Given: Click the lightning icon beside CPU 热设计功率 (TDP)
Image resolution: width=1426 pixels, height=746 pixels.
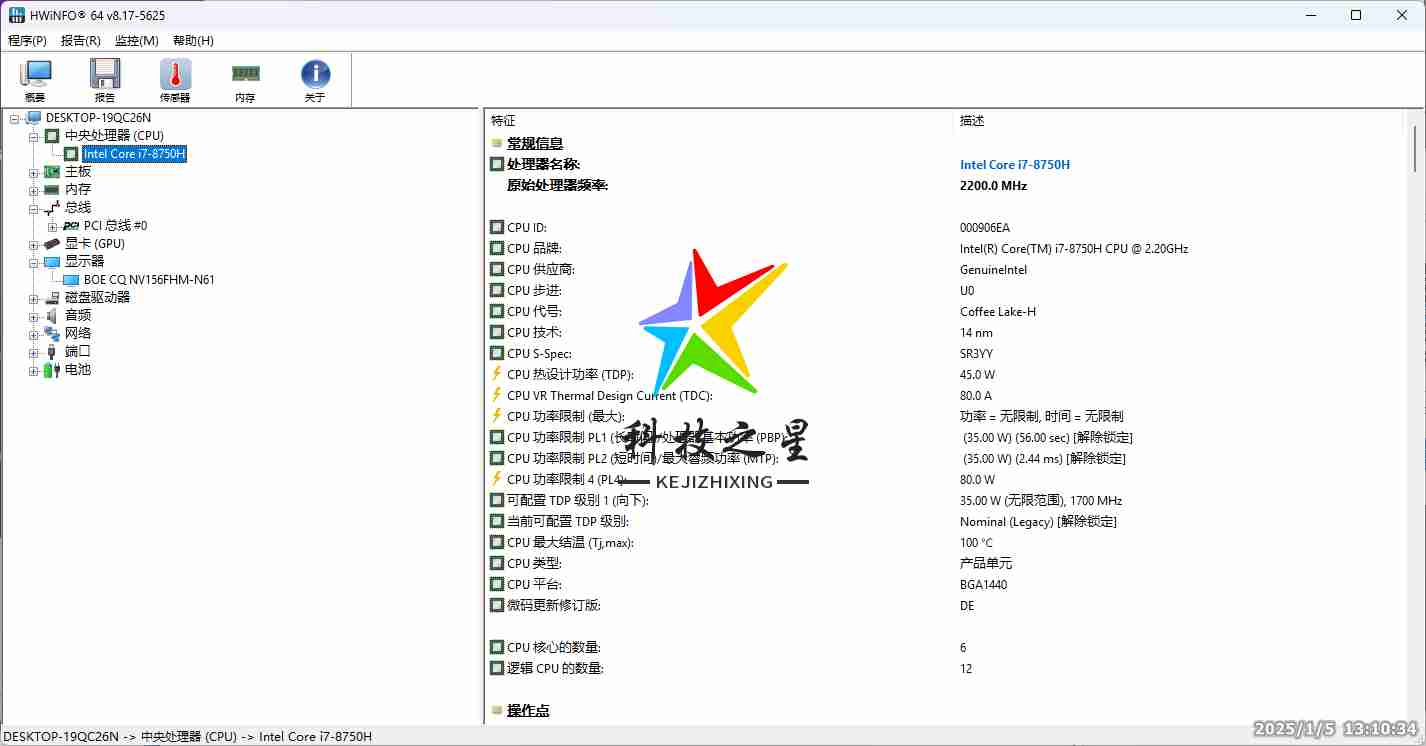Looking at the screenshot, I should pos(496,374).
